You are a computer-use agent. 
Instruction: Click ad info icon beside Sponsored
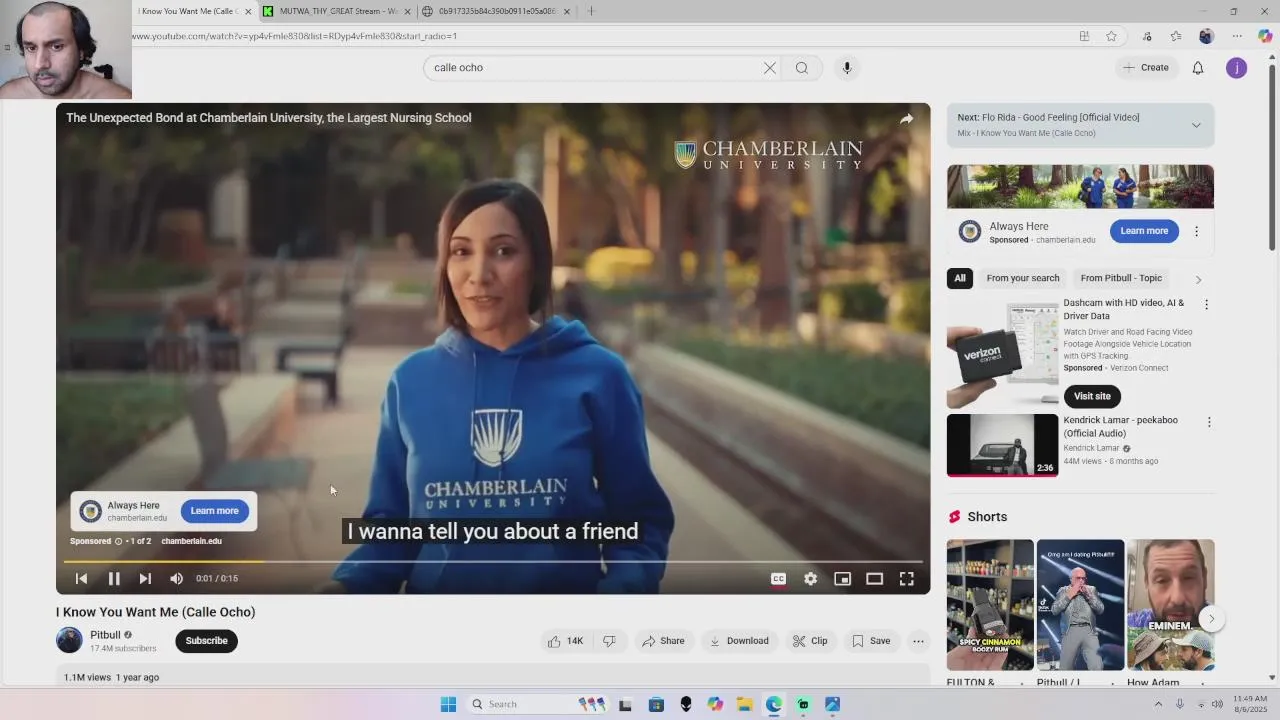[x=118, y=541]
